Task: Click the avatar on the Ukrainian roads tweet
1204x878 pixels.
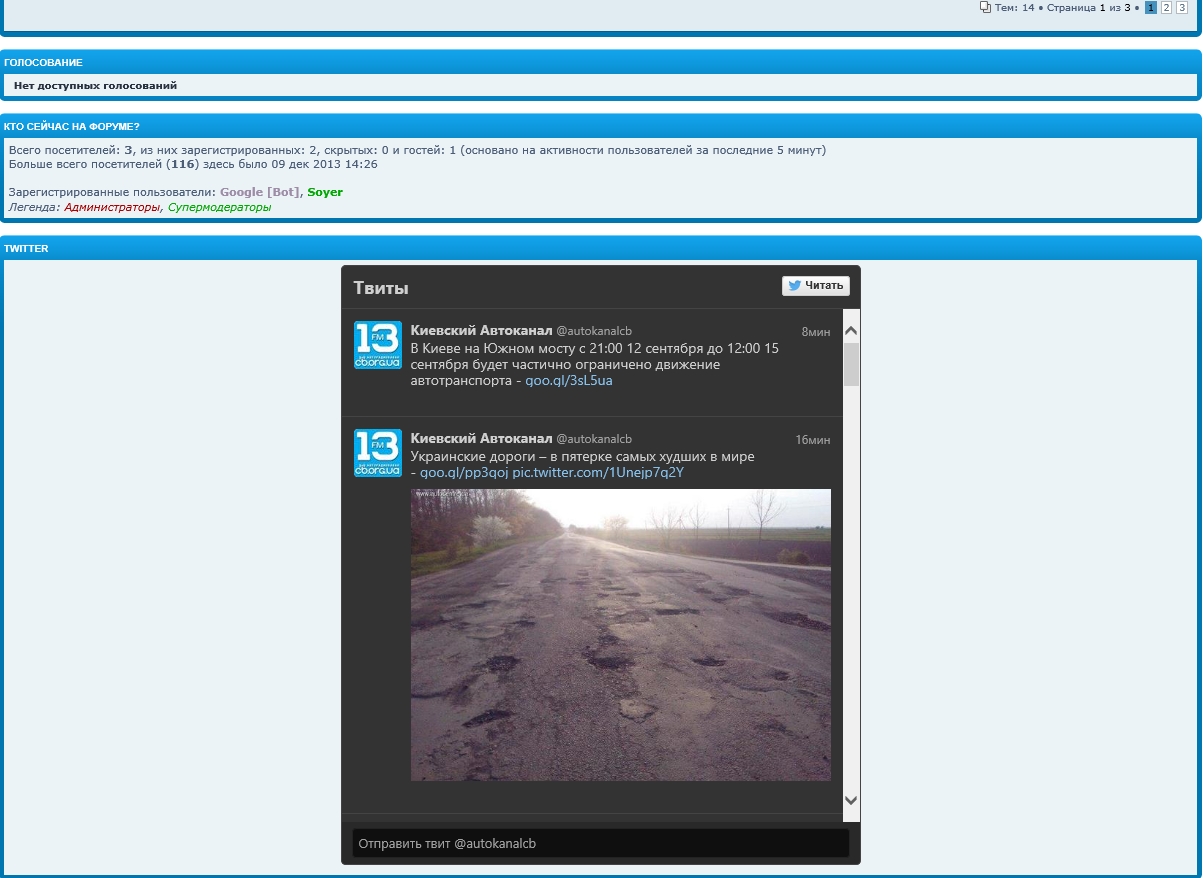Action: 377,453
